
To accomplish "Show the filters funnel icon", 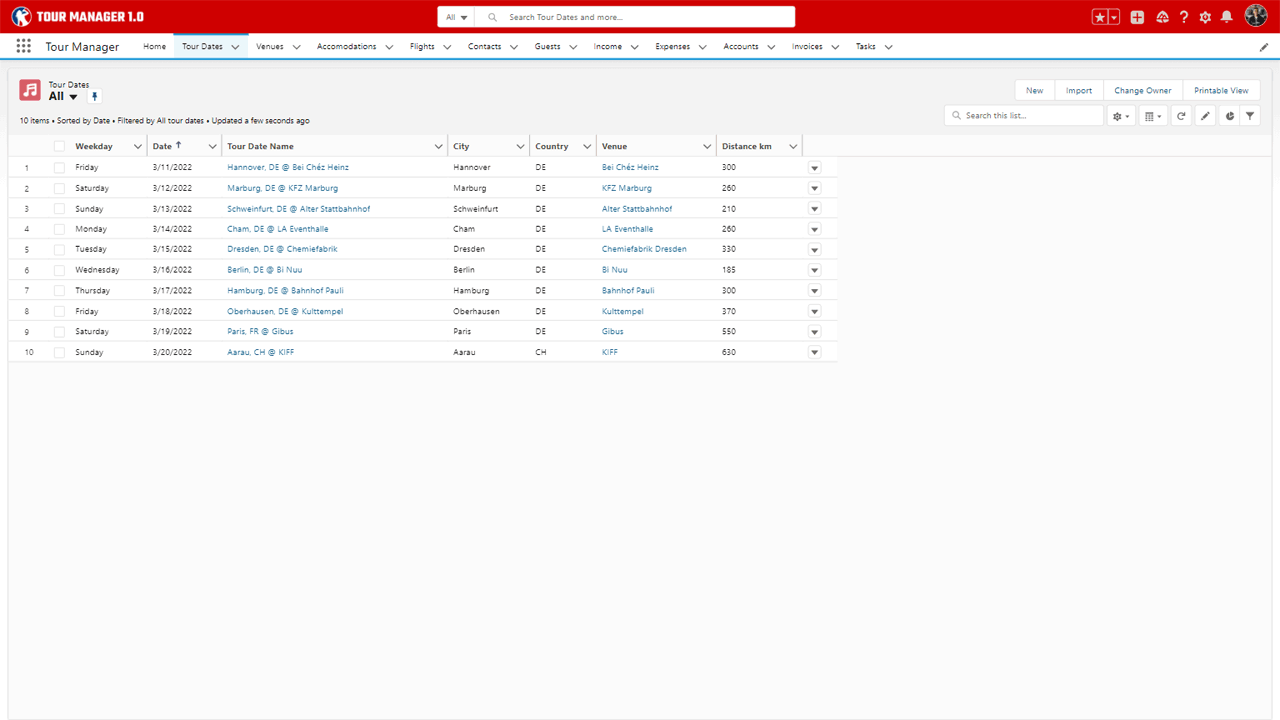I will click(1250, 116).
